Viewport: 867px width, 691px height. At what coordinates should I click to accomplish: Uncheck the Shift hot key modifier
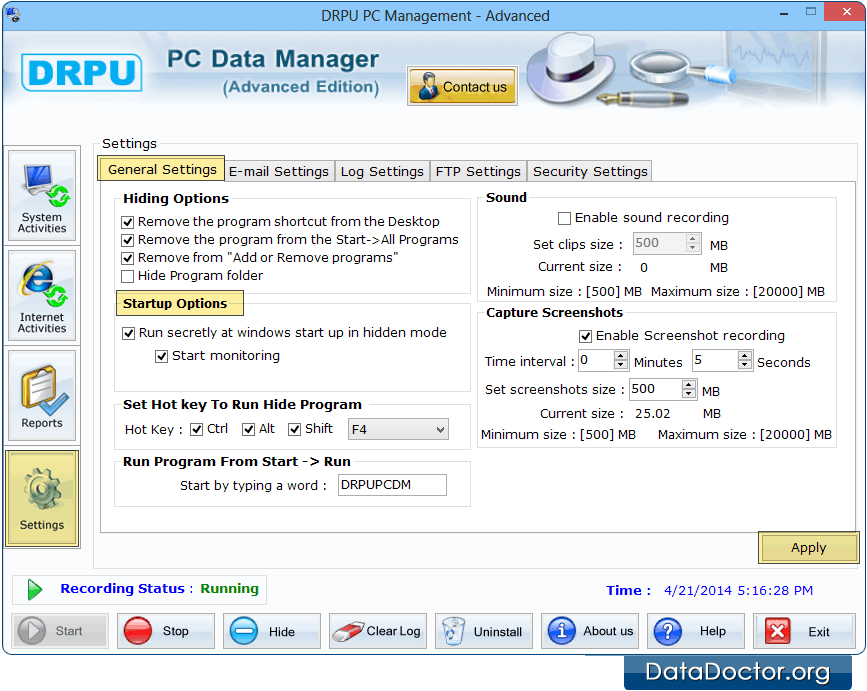pos(294,430)
